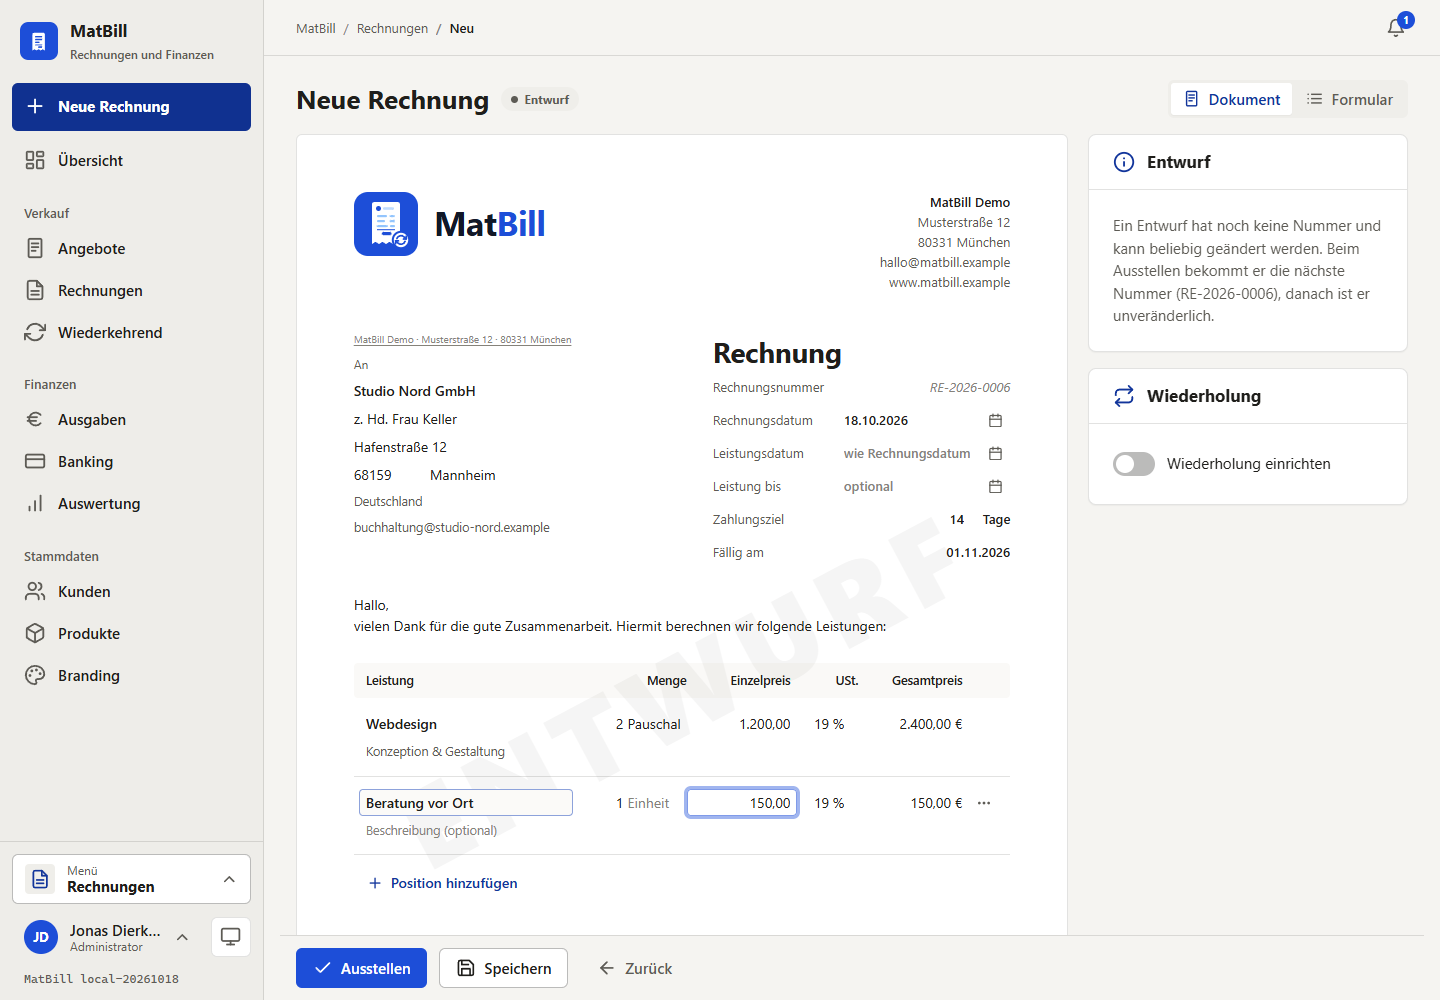The image size is (1440, 1000).
Task: Click the repeat icon next to Wiederholung
Action: (x=1124, y=396)
